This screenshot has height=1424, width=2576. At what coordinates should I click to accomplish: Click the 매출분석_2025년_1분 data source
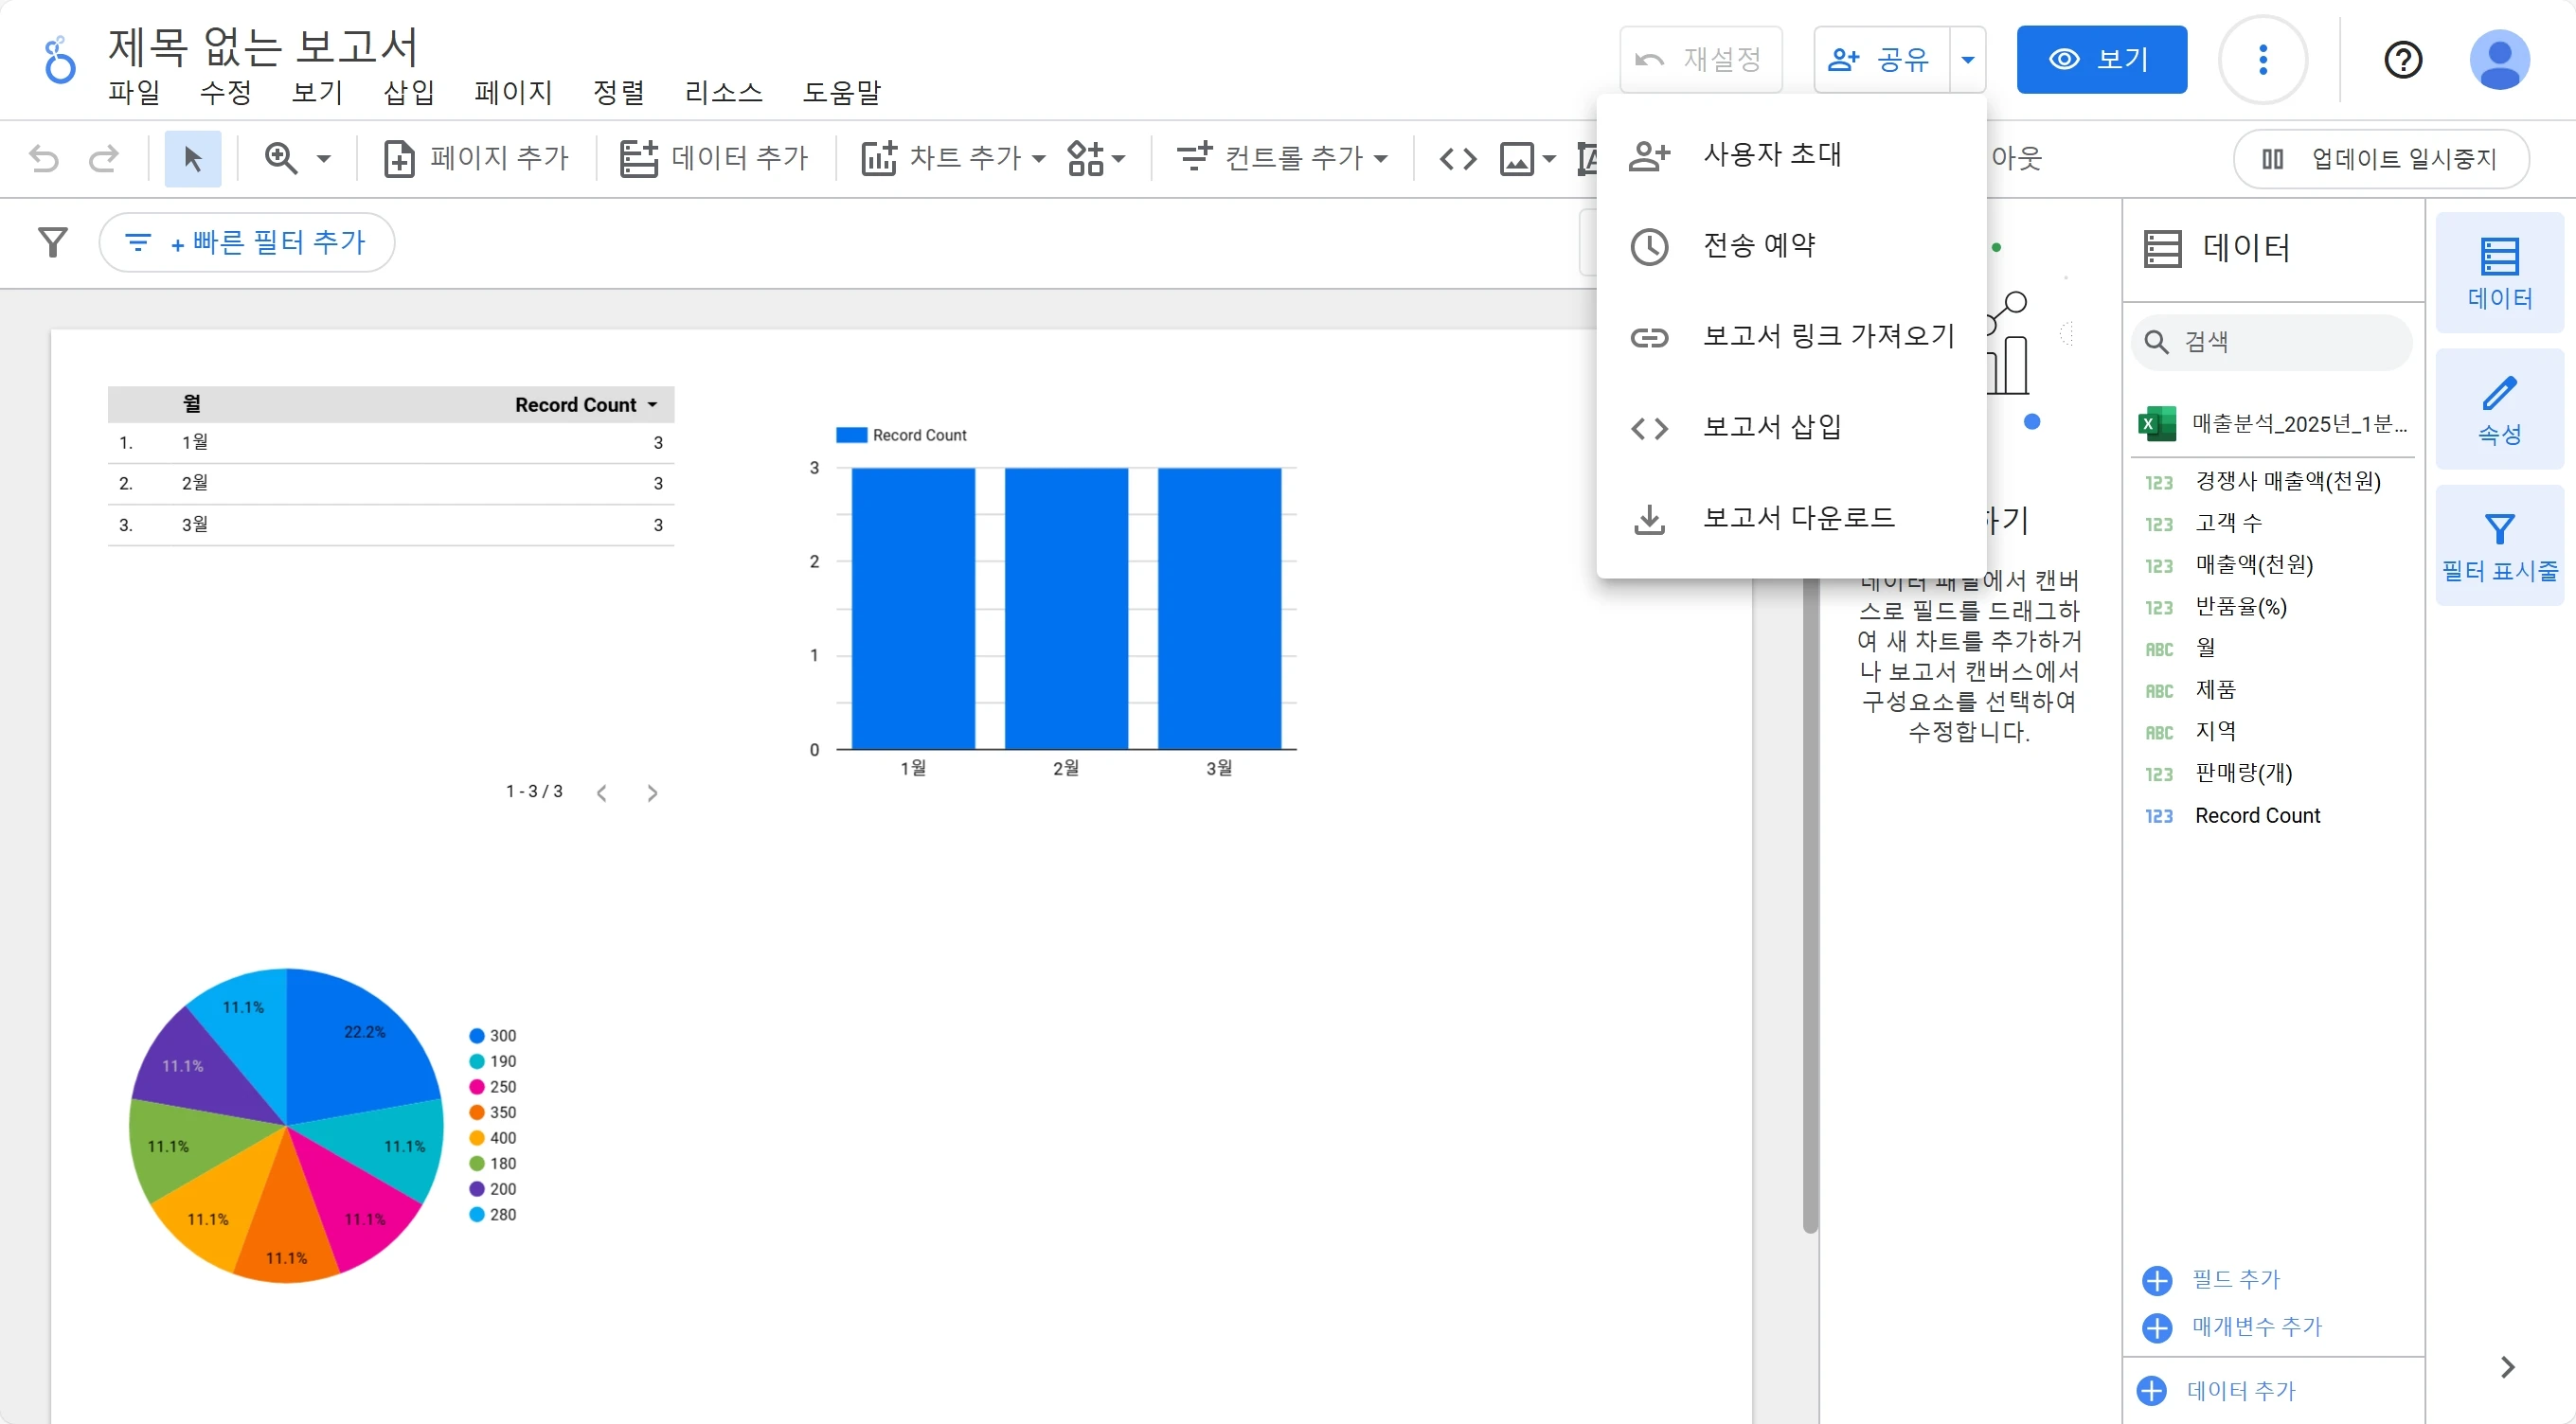pos(2273,424)
